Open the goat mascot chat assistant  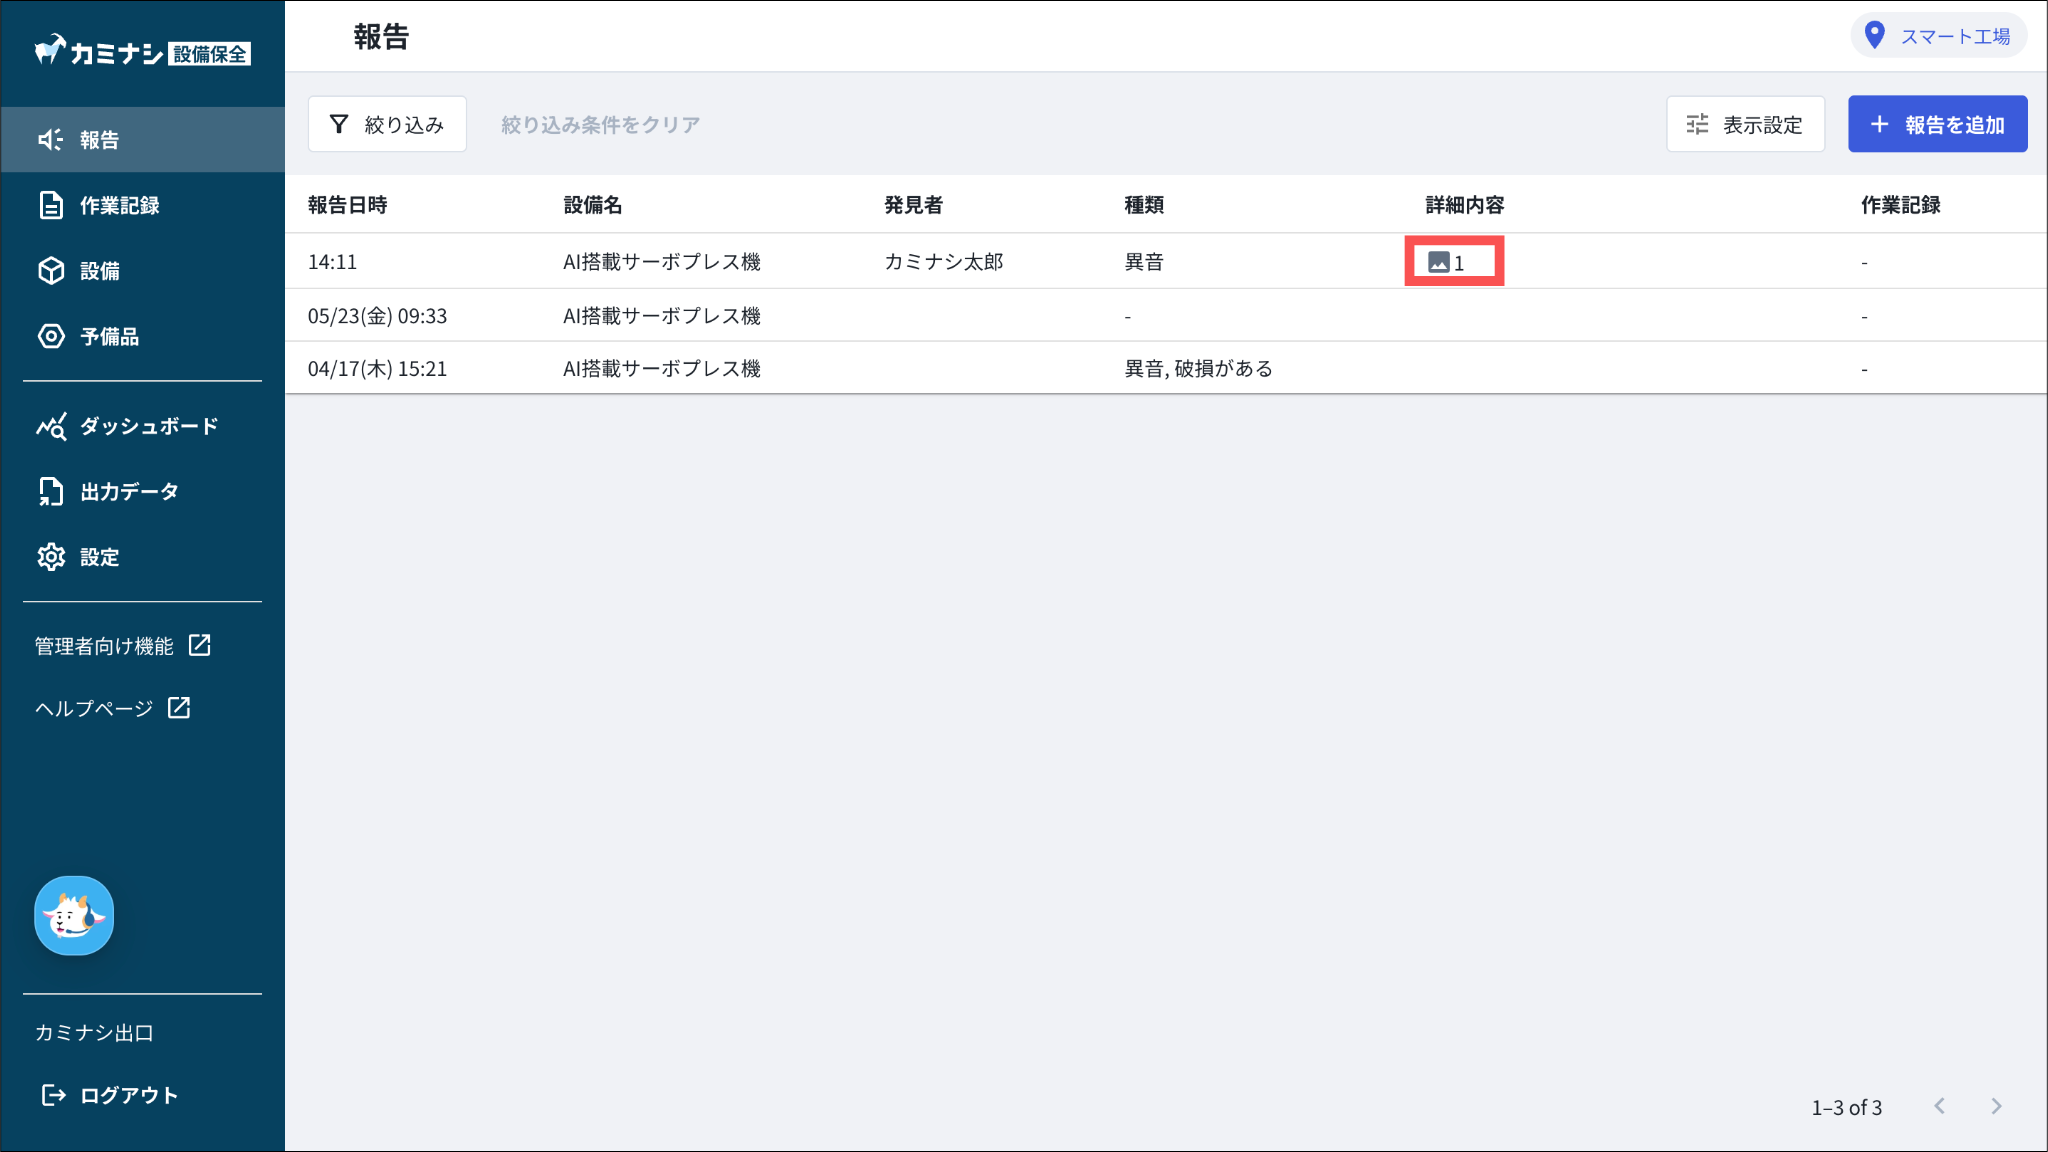pos(74,916)
